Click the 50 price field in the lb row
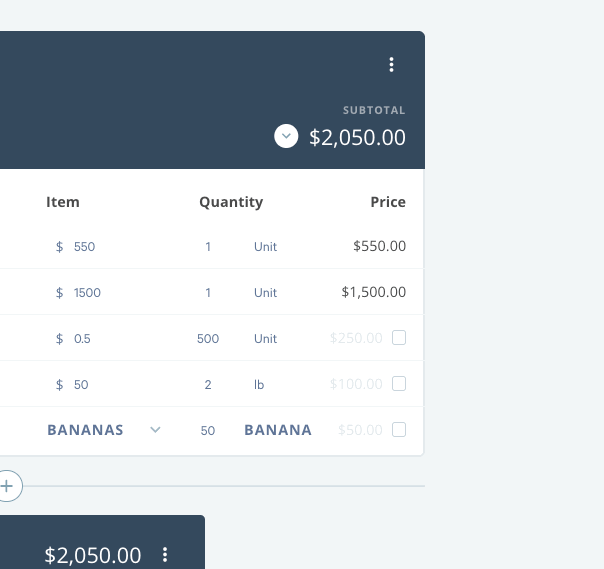The image size is (604, 569). (x=81, y=384)
